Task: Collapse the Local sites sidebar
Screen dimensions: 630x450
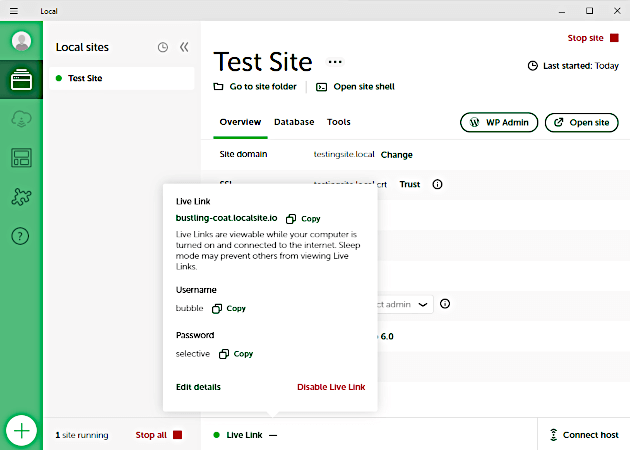Action: (184, 47)
